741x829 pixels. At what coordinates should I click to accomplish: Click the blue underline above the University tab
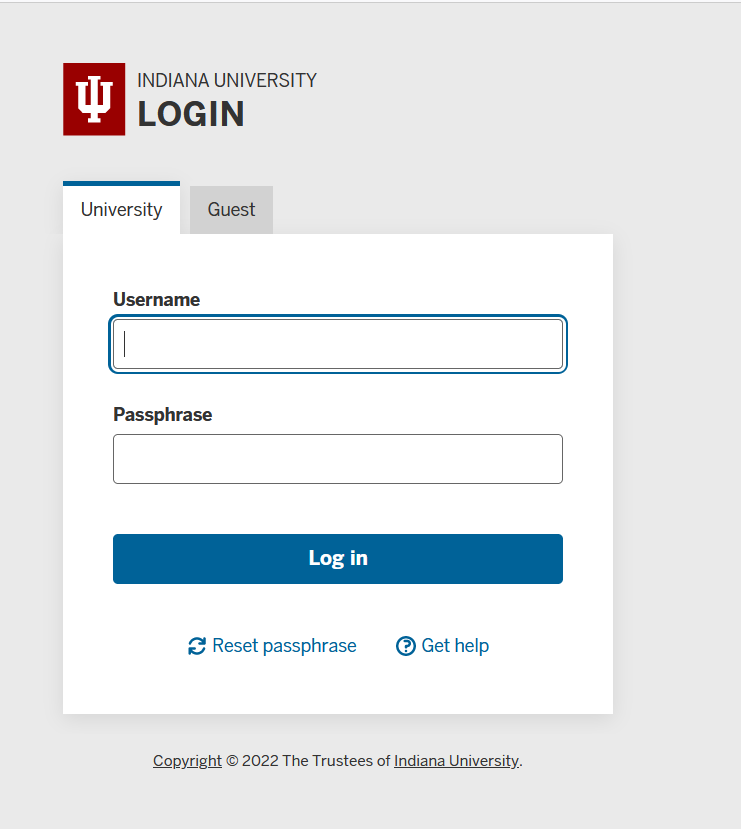tap(121, 184)
